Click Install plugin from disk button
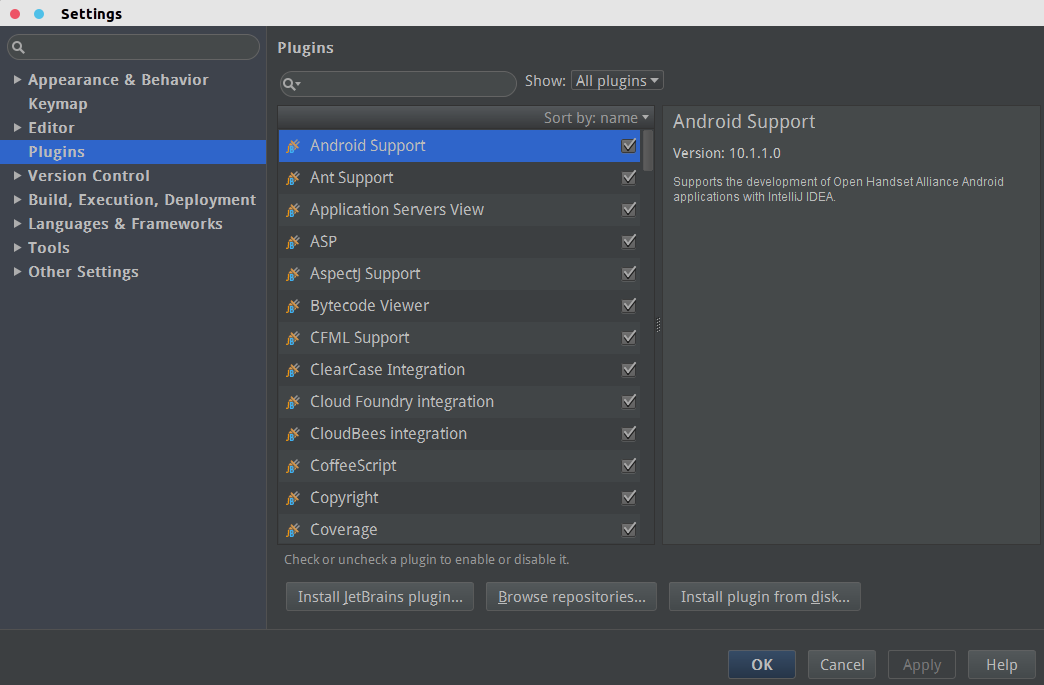The image size is (1044, 685). coord(764,596)
